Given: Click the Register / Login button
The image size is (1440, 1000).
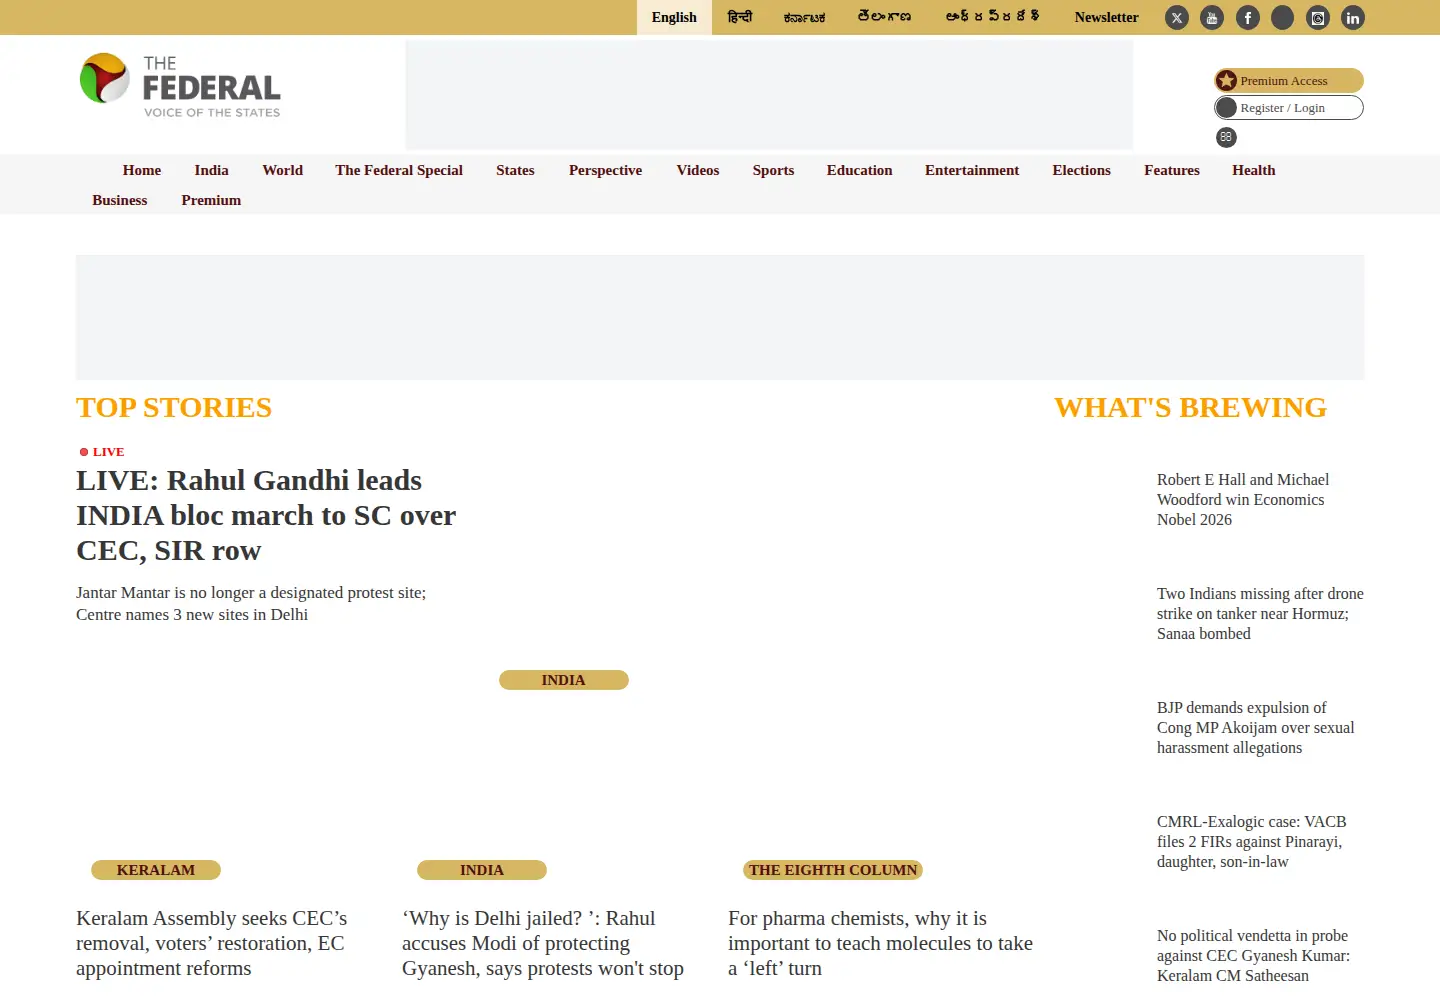Looking at the screenshot, I should (x=1289, y=108).
